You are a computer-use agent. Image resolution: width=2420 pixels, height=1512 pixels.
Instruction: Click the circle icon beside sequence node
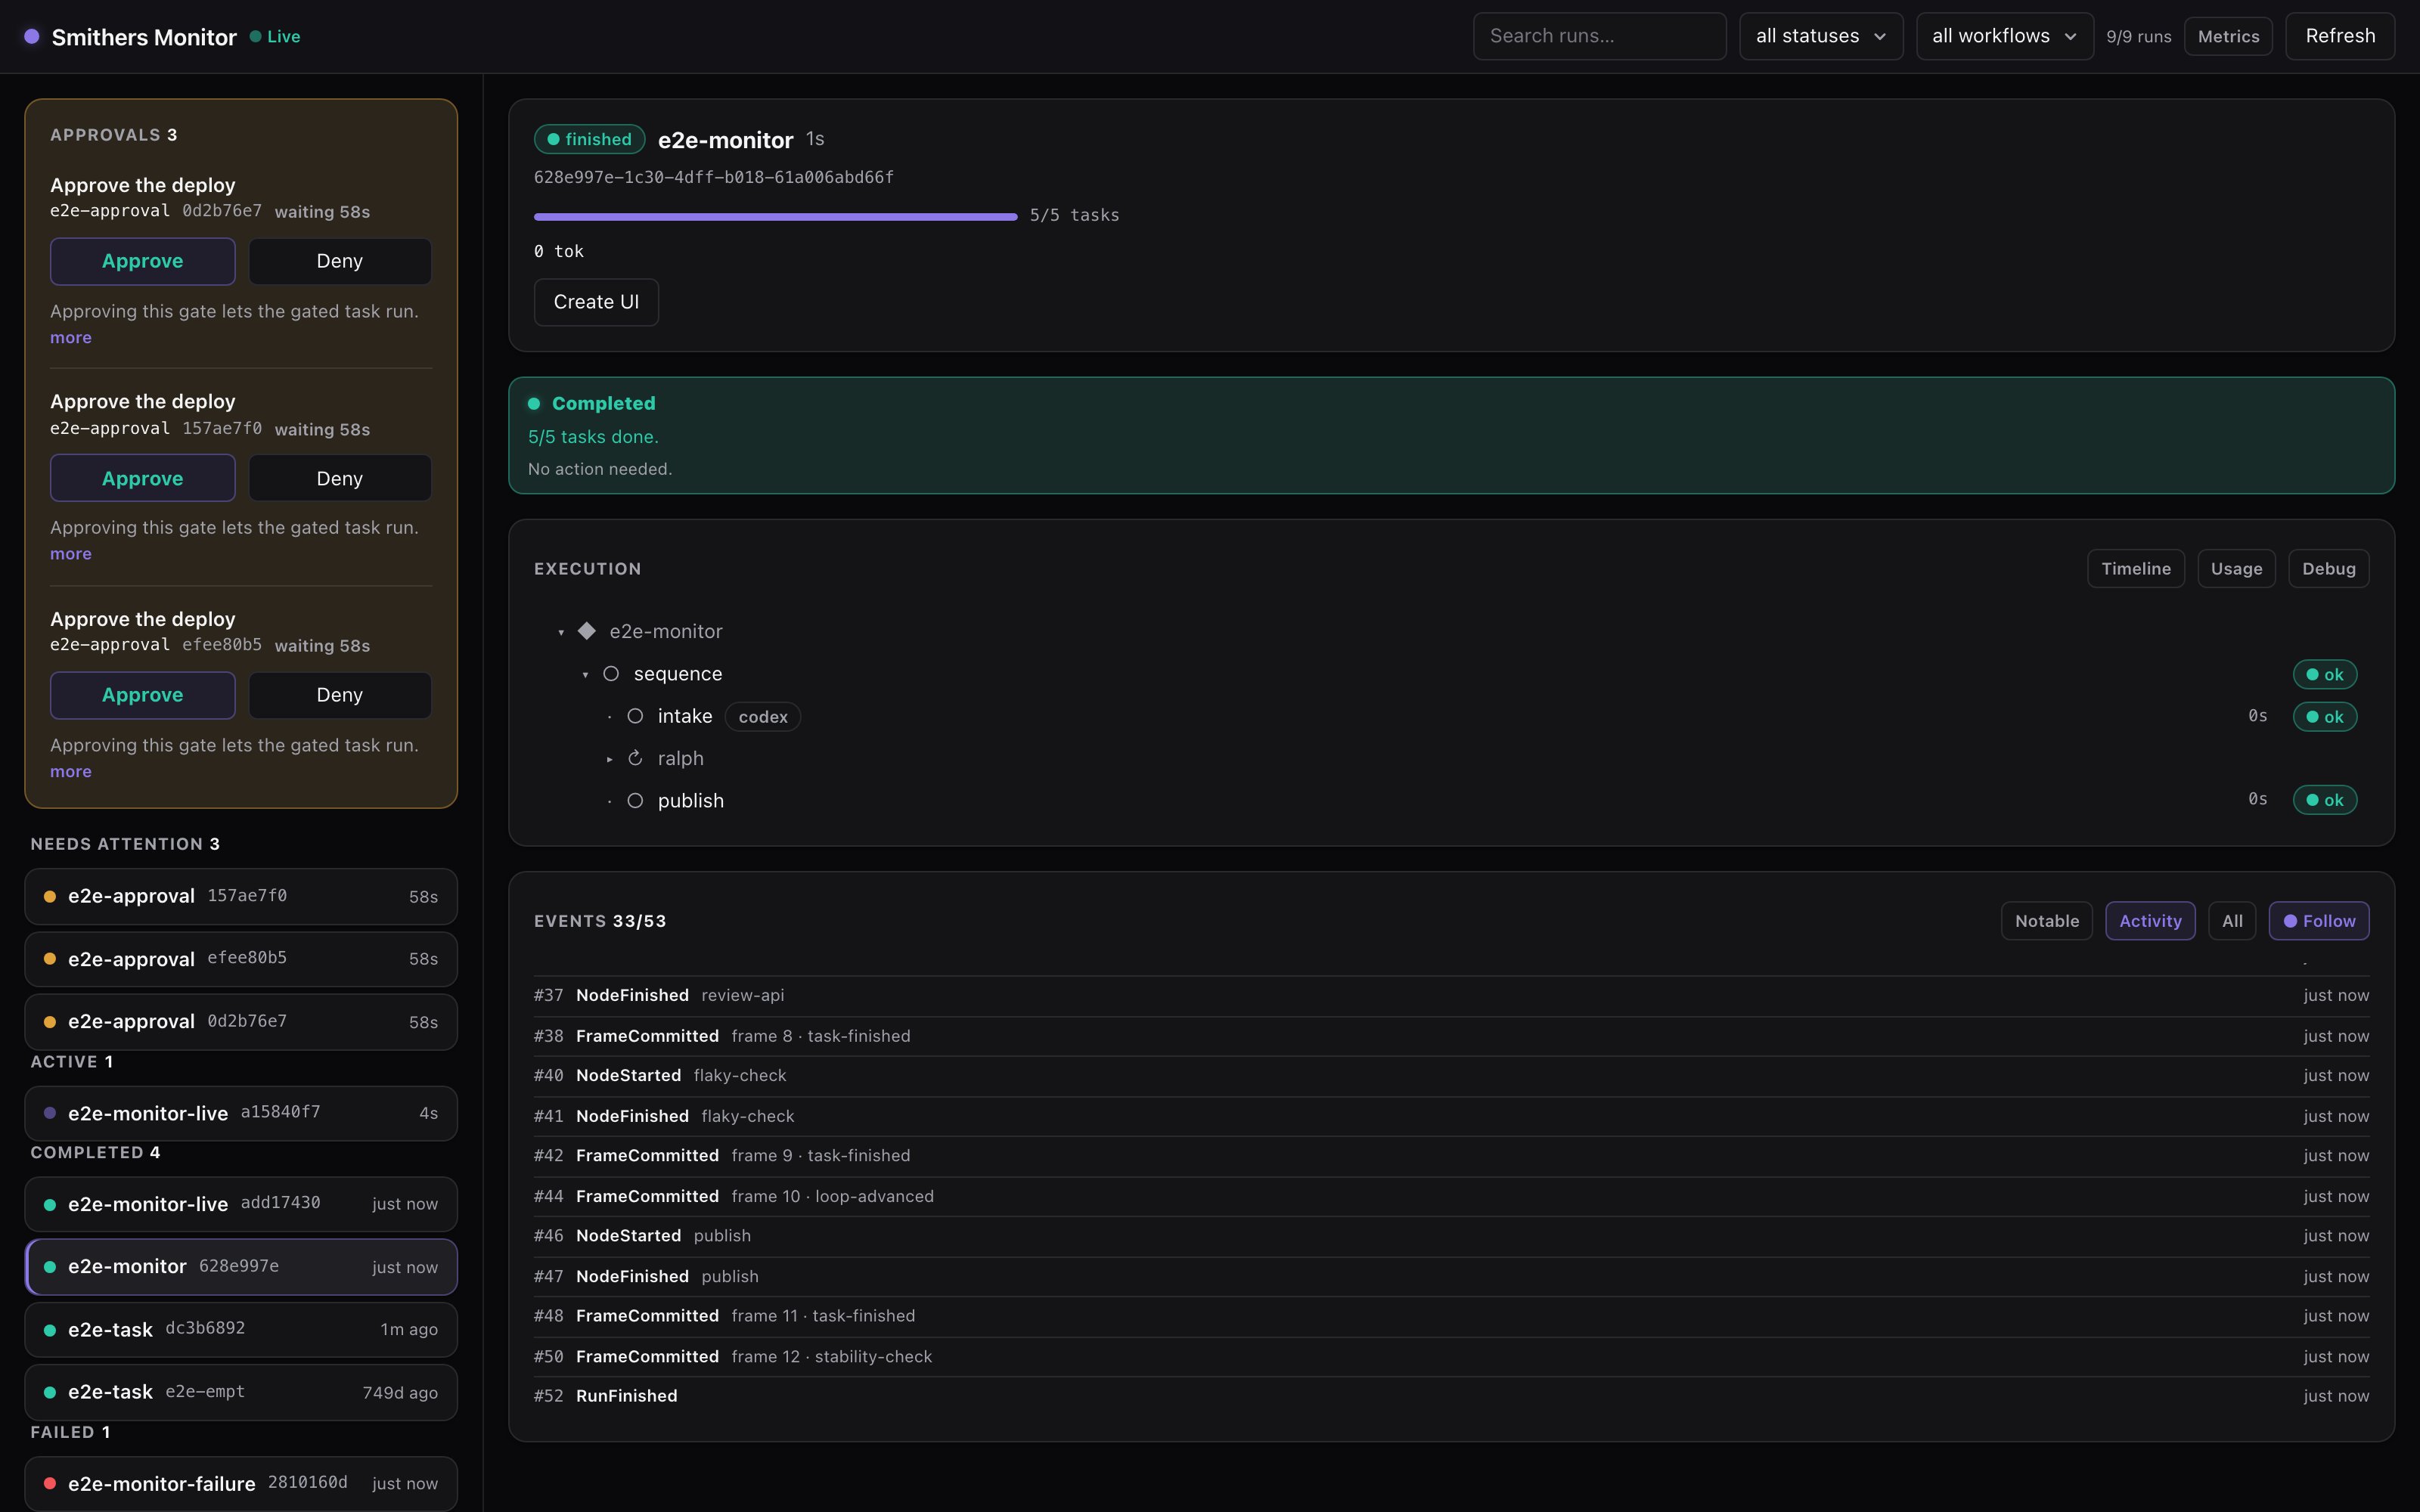[x=611, y=674]
